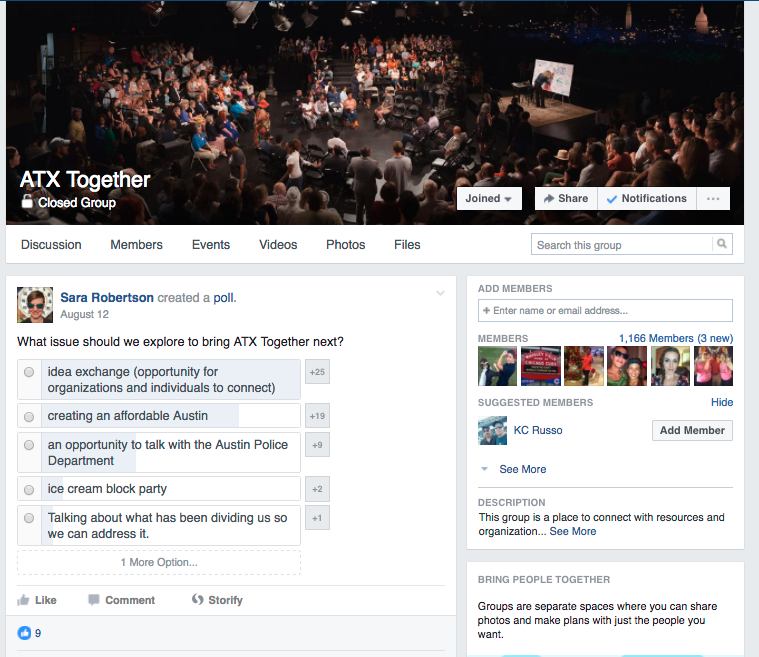Expand 1 More Option in poll
Image resolution: width=759 pixels, height=657 pixels.
click(x=159, y=562)
